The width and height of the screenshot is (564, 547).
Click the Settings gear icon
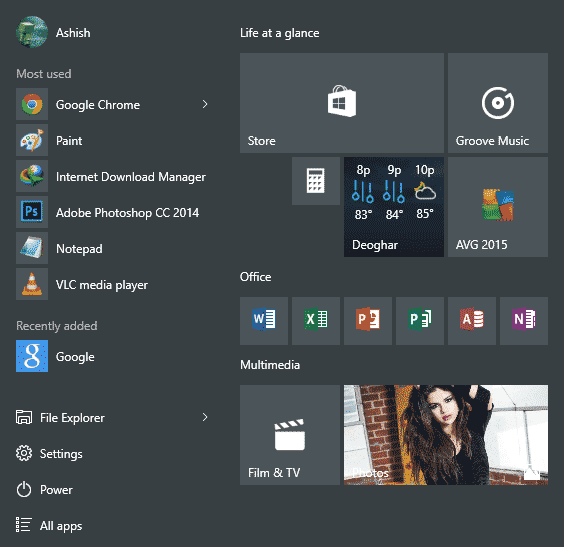pos(24,453)
